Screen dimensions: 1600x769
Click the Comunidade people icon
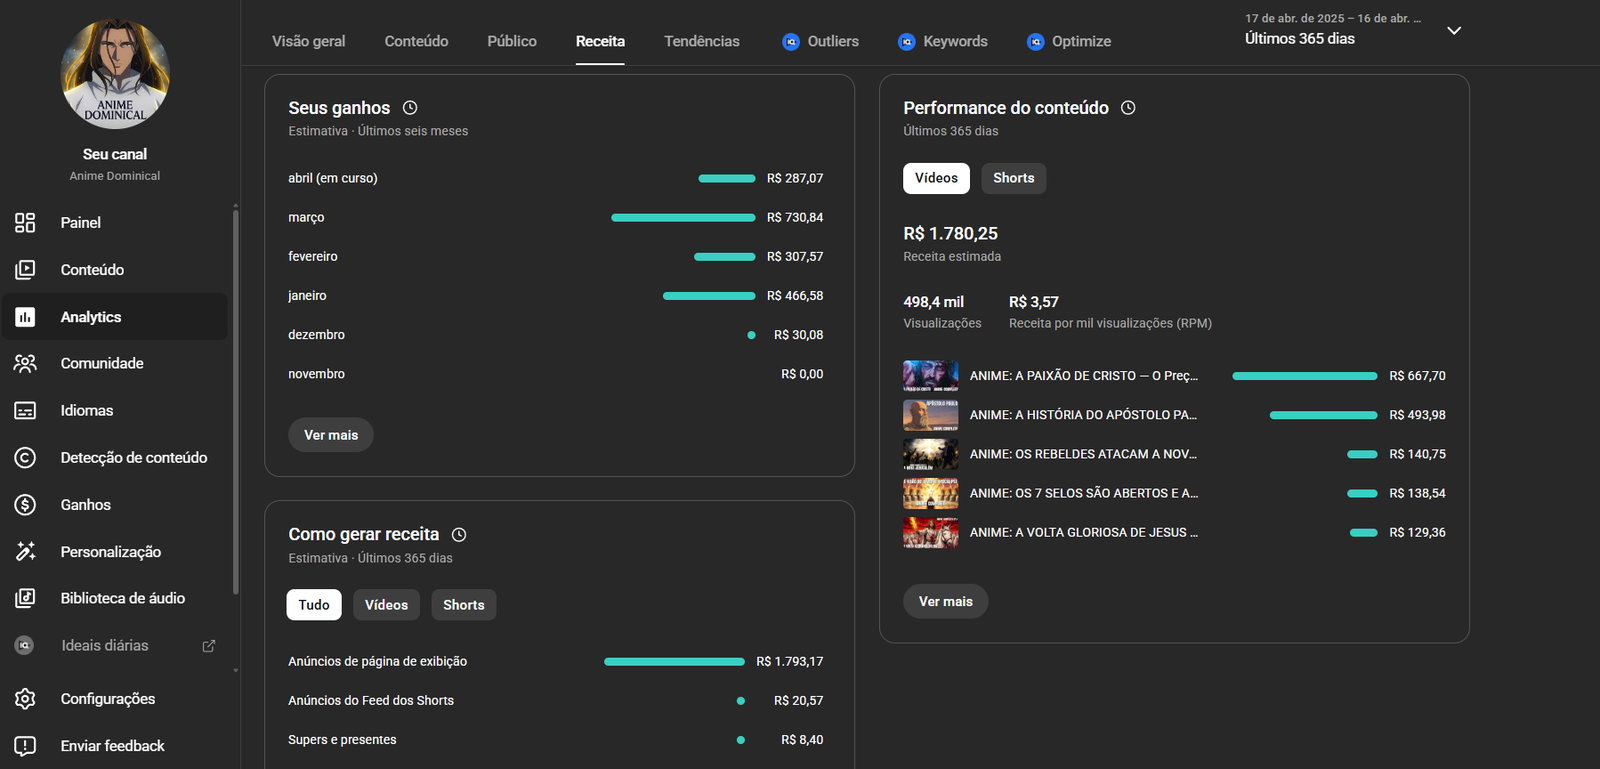click(25, 364)
